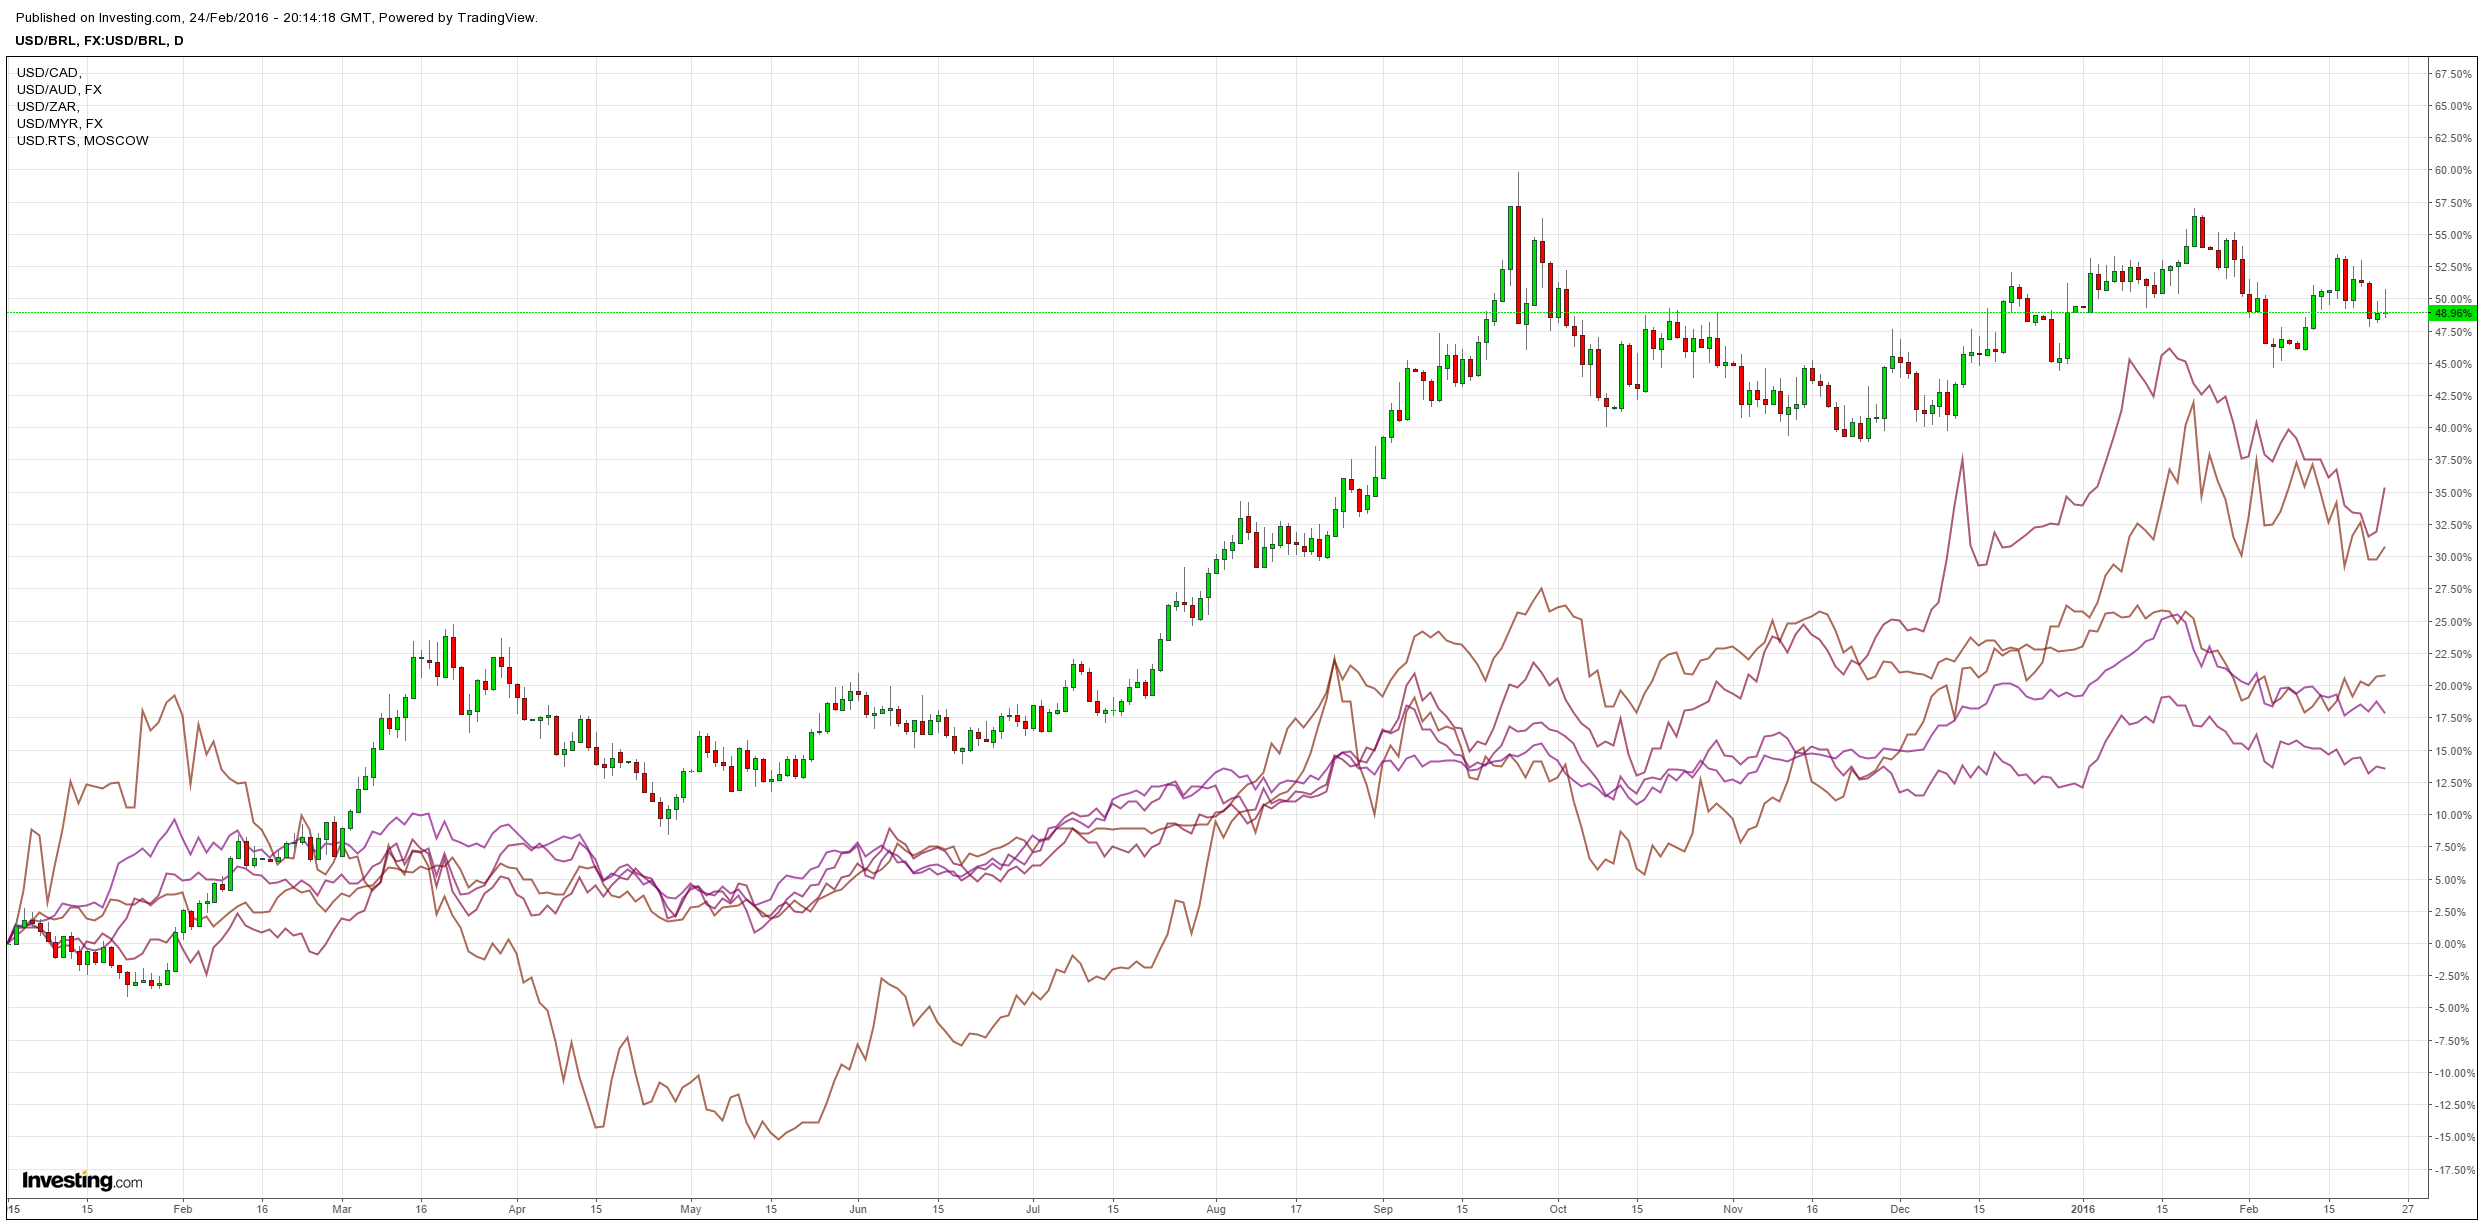
Task: Click the 2016 label on time axis
Action: pyautogui.click(x=2082, y=1209)
